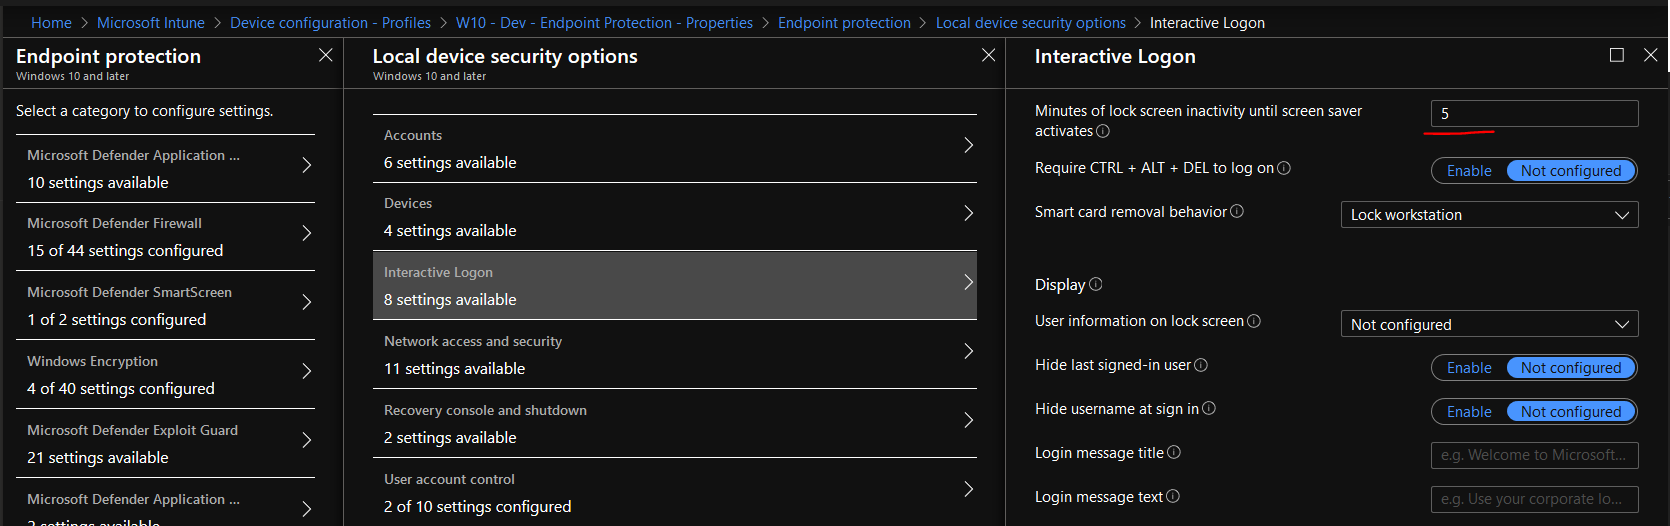
Task: Click info icon next to Hide last signed-in user
Action: (1201, 365)
